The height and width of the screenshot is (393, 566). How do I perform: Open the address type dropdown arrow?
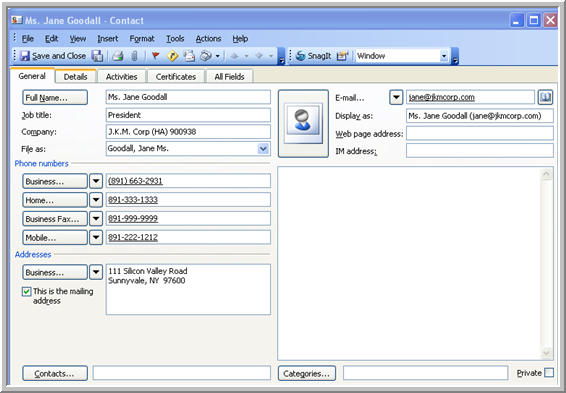(96, 272)
